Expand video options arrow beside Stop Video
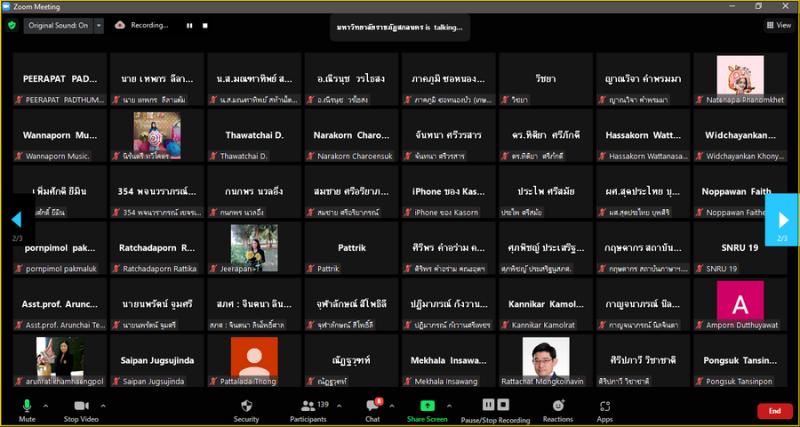800x427 pixels. click(103, 405)
